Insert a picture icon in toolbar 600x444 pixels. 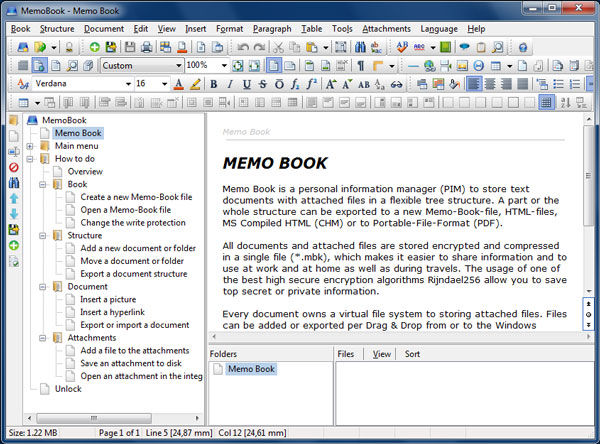462,66
